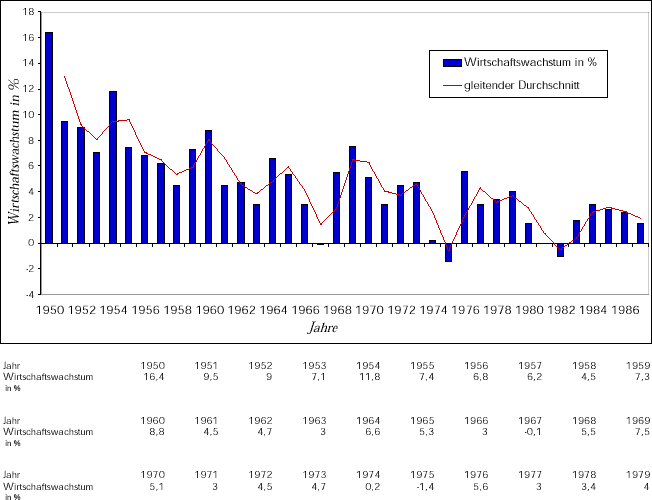
Task: Click the '1986' label on the x-axis
Action: (624, 309)
